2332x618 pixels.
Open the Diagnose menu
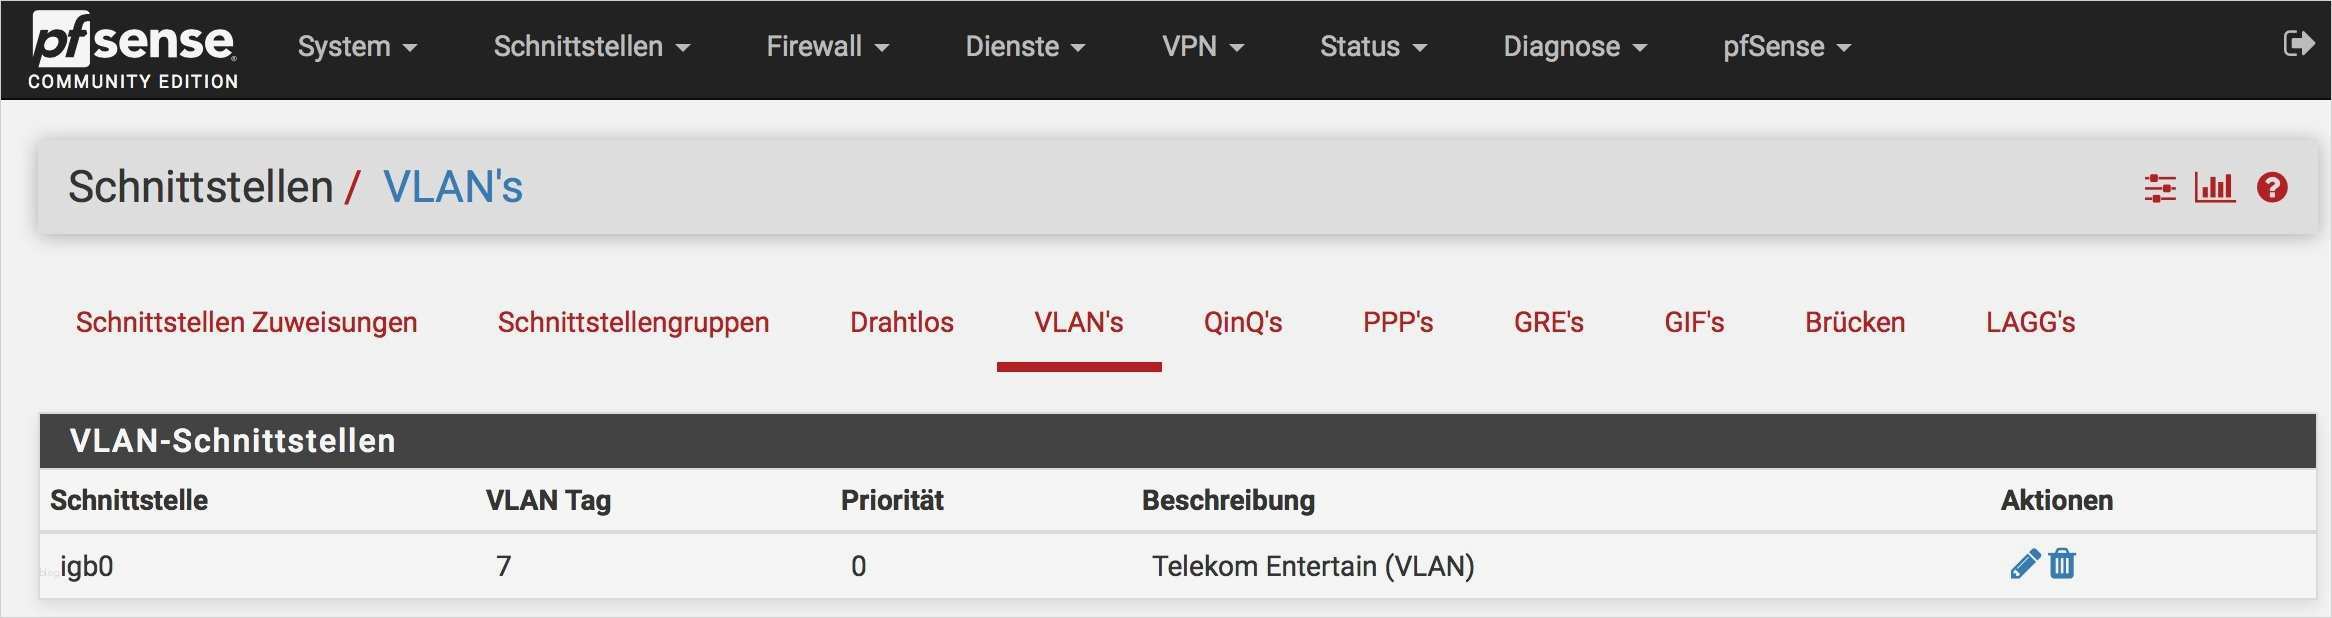tap(1574, 47)
